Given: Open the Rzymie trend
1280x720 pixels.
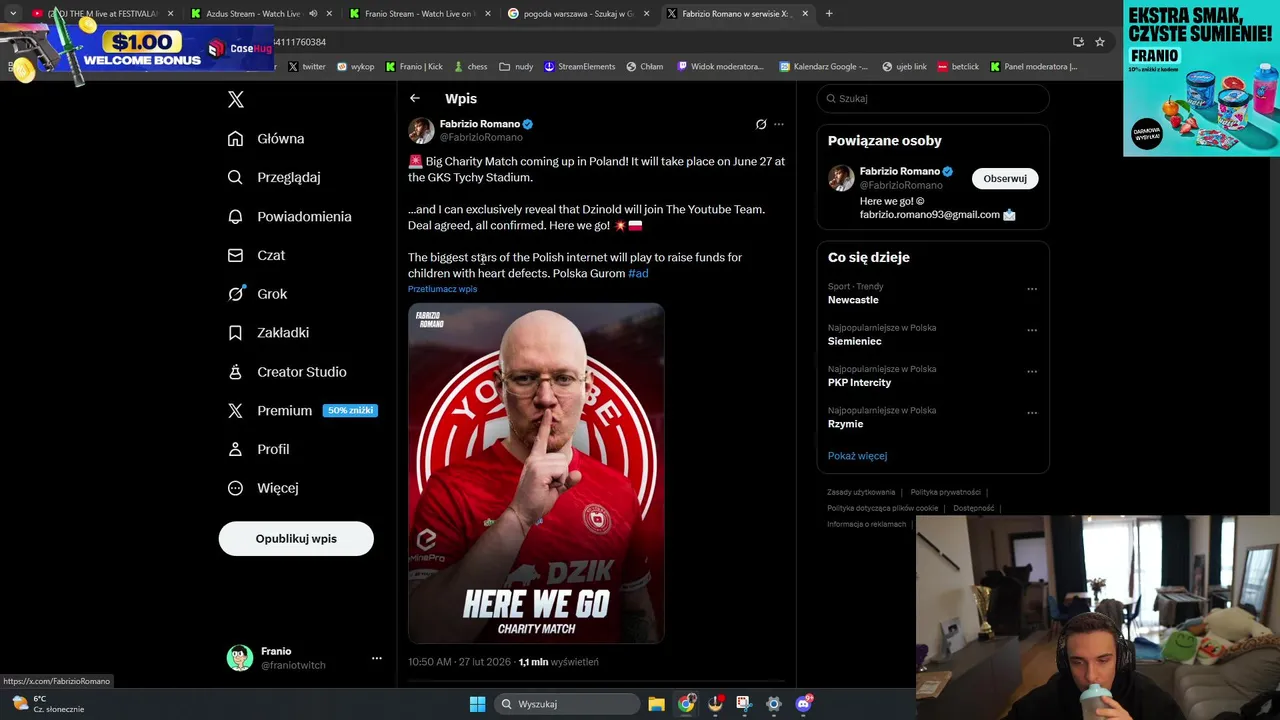Looking at the screenshot, I should click(845, 424).
